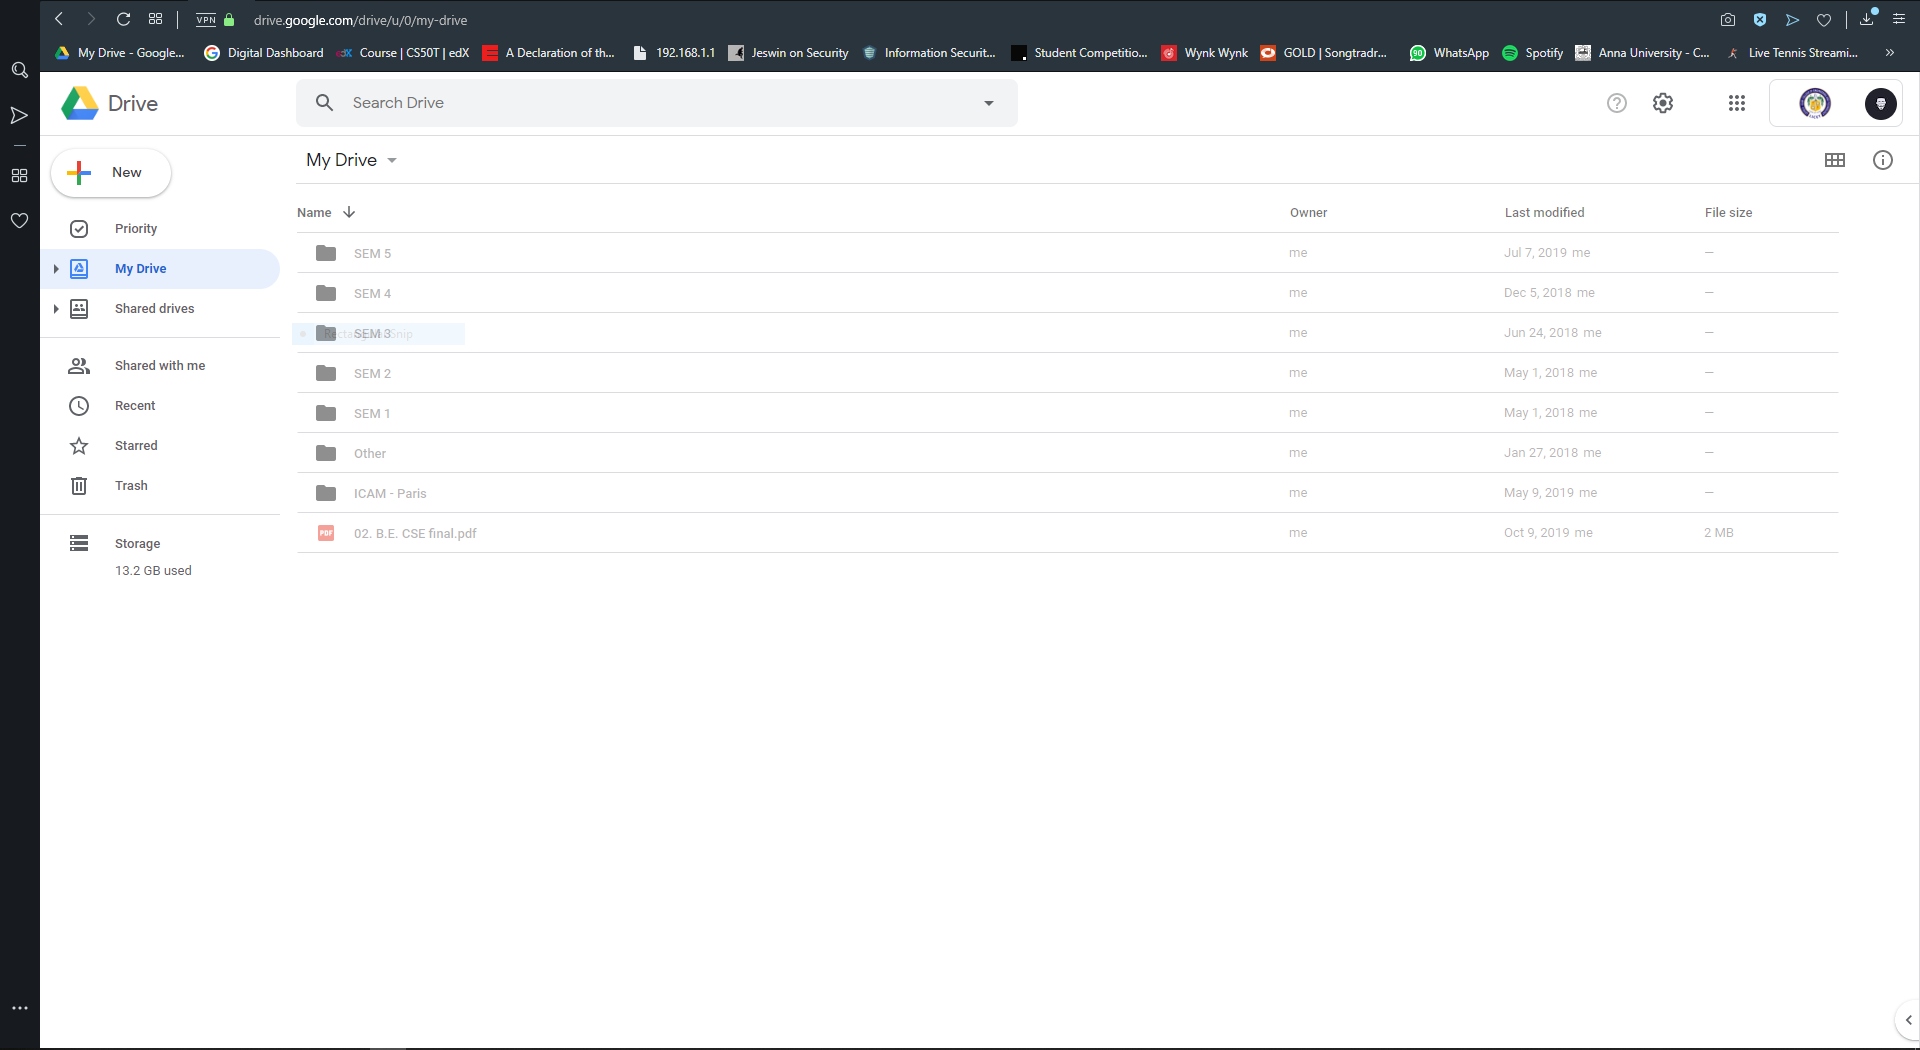This screenshot has height=1050, width=1920.
Task: Toggle the VPN badge in the address bar
Action: [206, 20]
